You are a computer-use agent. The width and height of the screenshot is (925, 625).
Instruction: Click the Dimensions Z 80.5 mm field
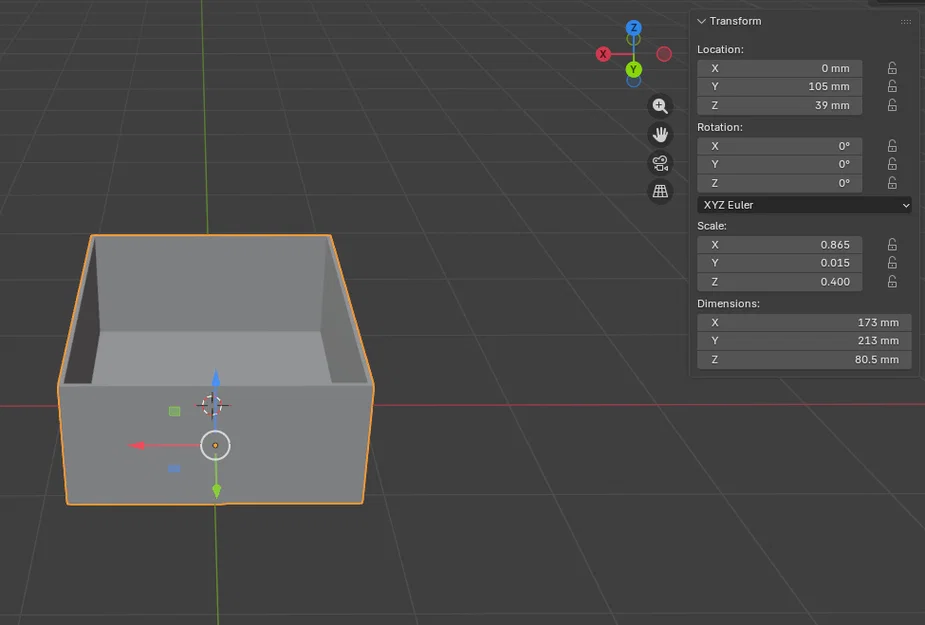pyautogui.click(x=804, y=359)
